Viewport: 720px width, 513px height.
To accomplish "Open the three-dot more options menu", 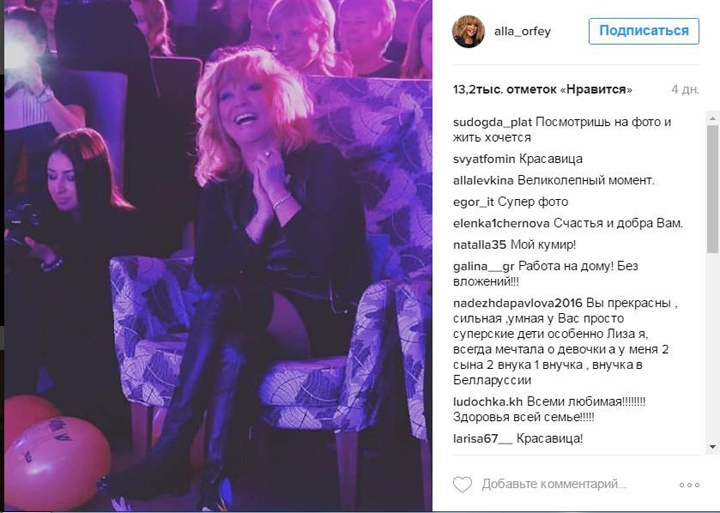I will tap(689, 485).
